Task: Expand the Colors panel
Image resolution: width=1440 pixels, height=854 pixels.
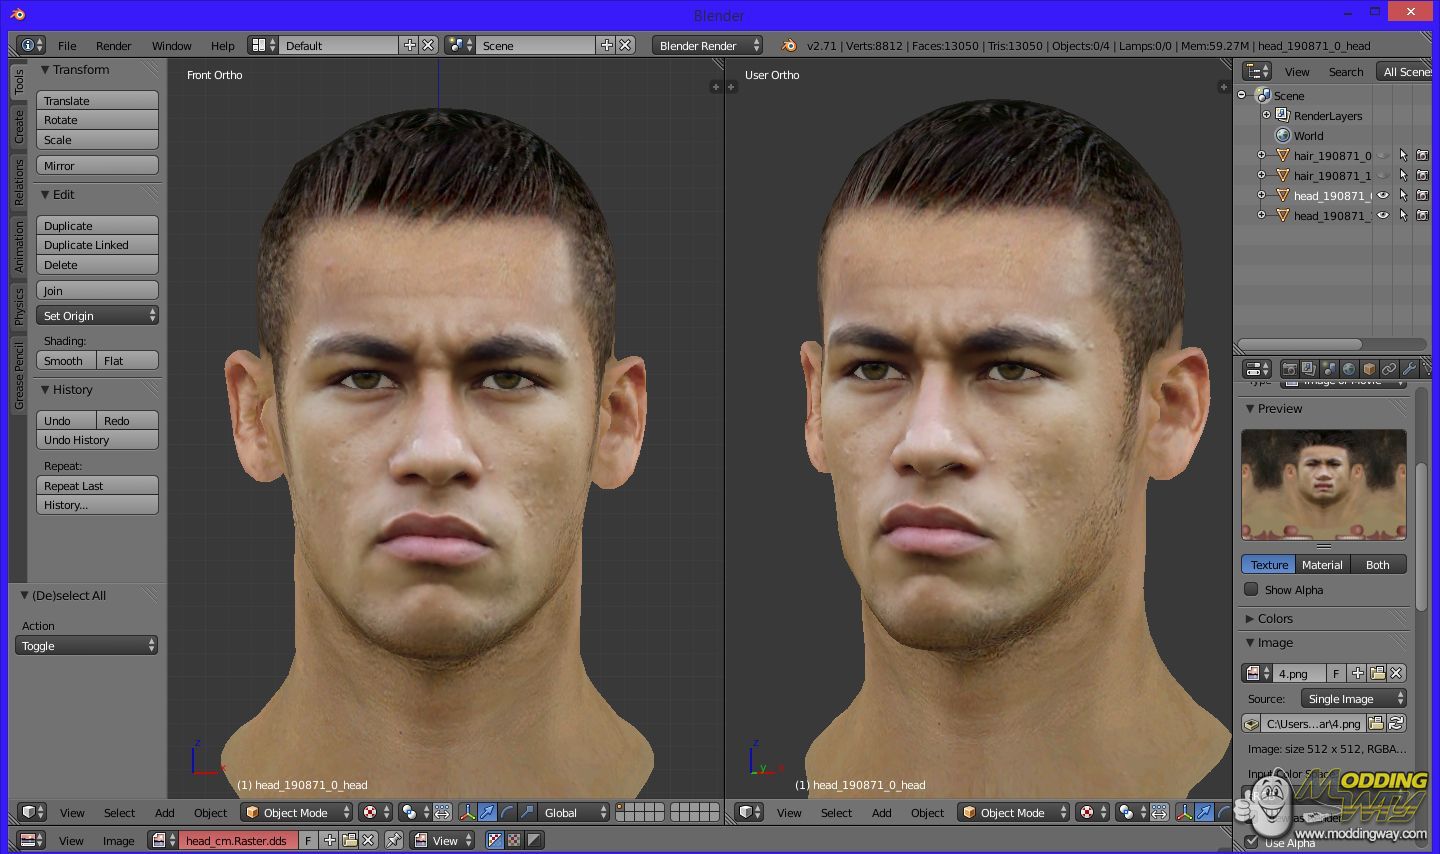Action: [x=1275, y=618]
